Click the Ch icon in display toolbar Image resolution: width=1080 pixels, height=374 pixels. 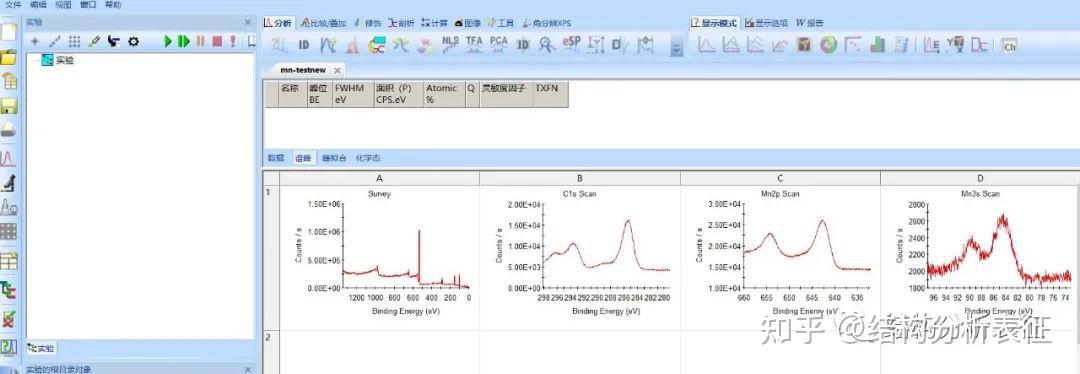point(1010,45)
